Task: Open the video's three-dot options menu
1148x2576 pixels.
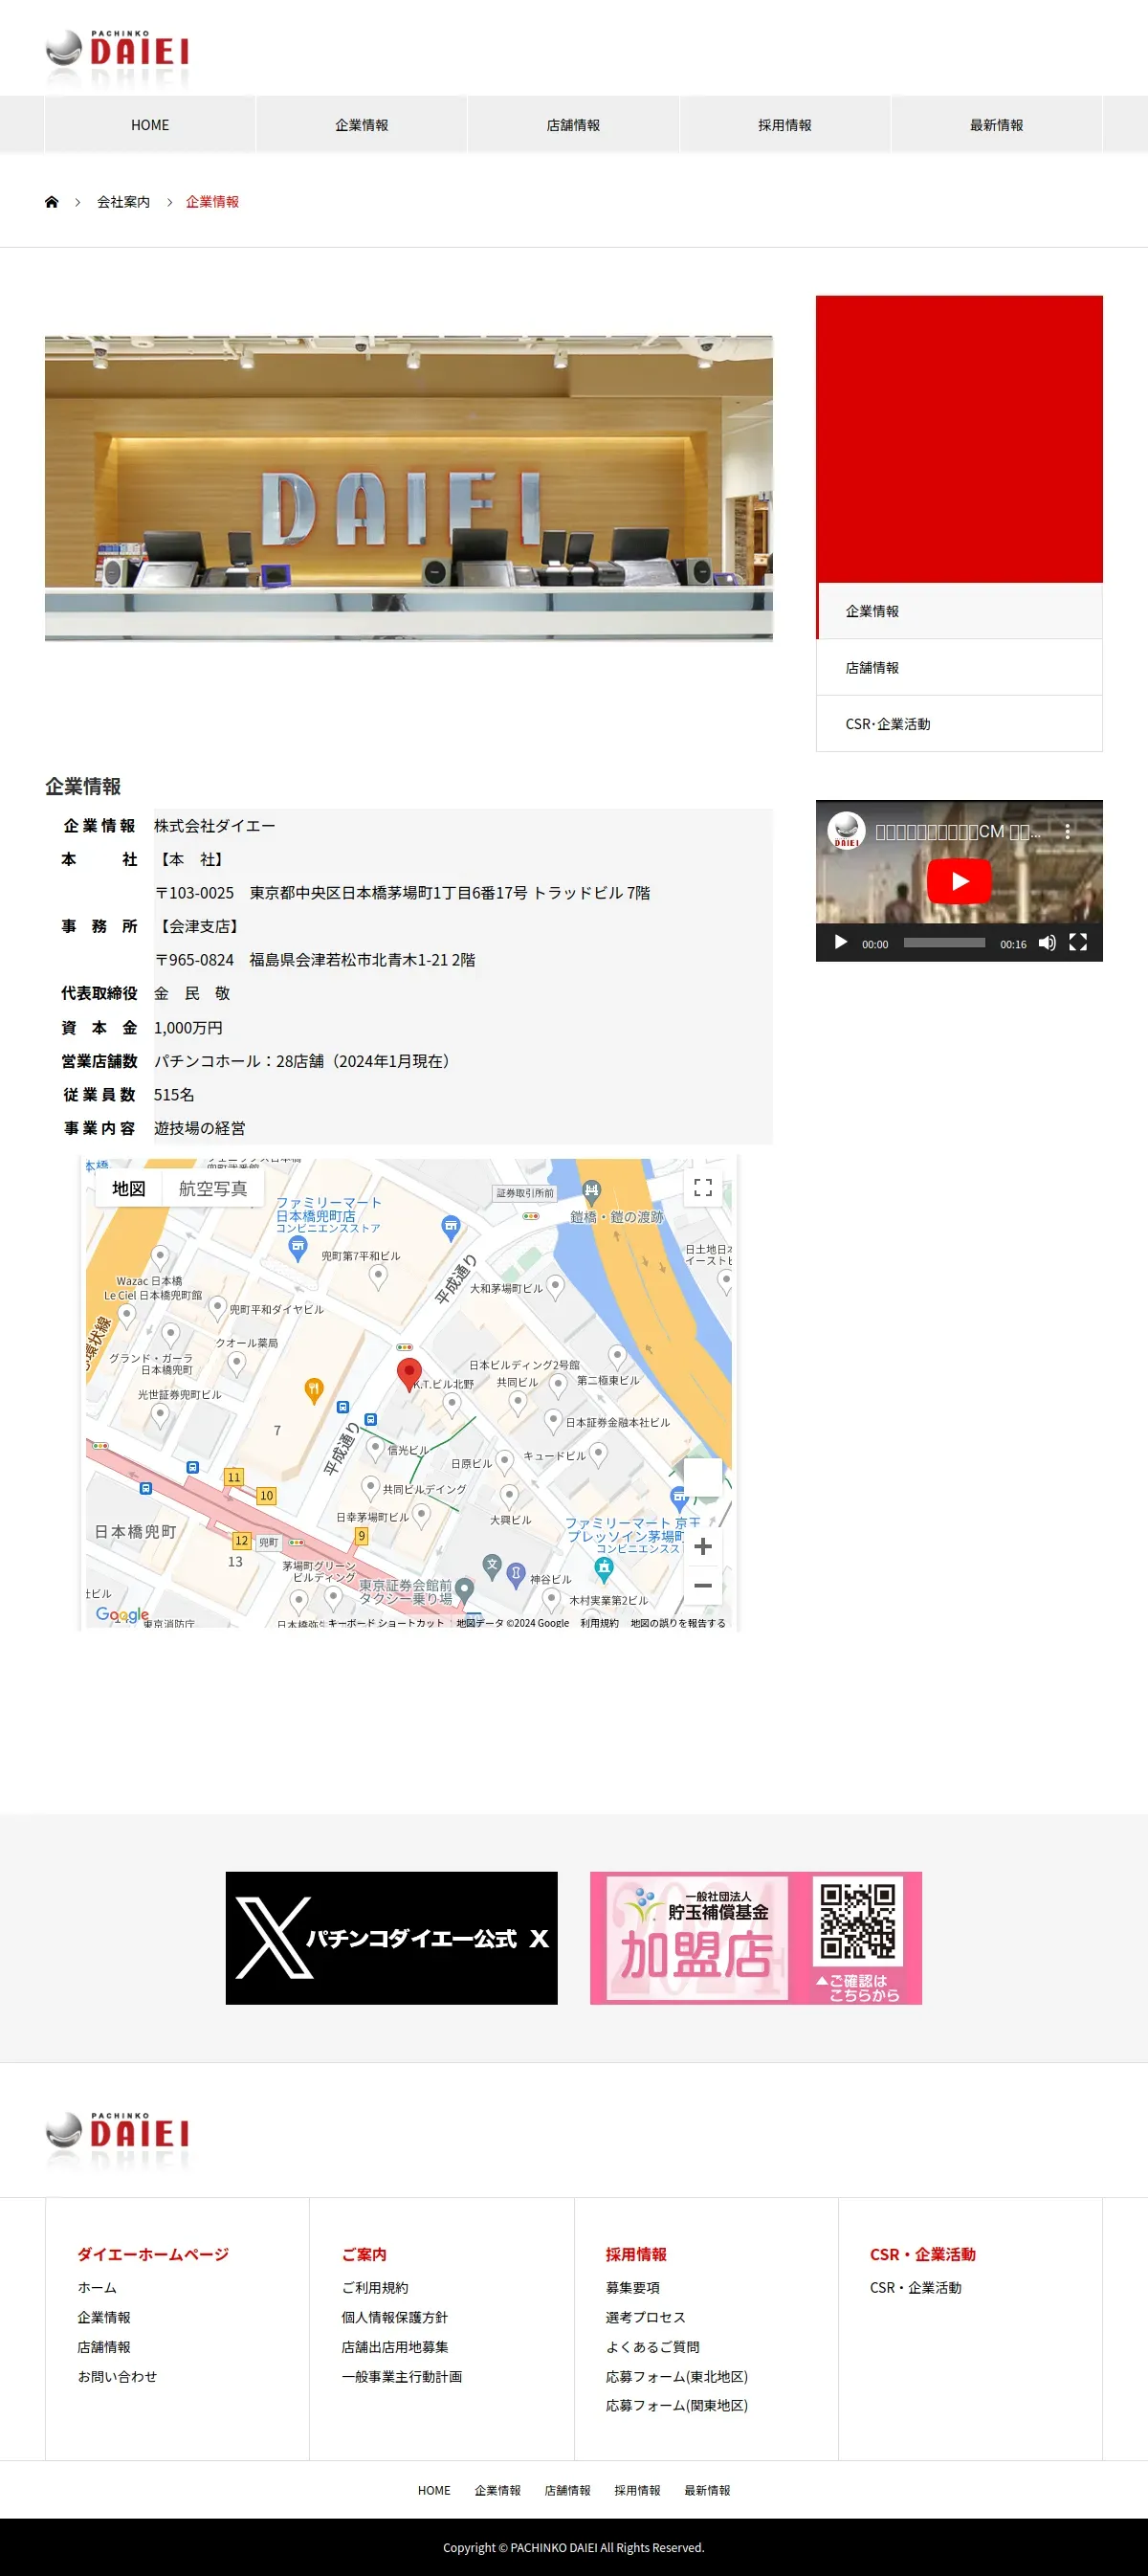Action: click(x=1068, y=831)
